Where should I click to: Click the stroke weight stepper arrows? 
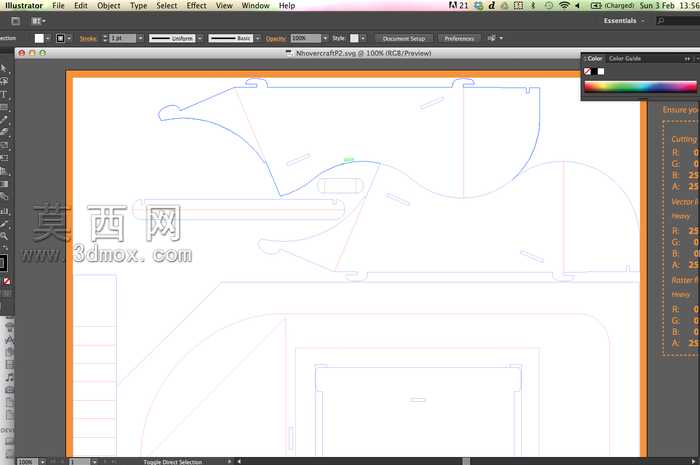(105, 38)
